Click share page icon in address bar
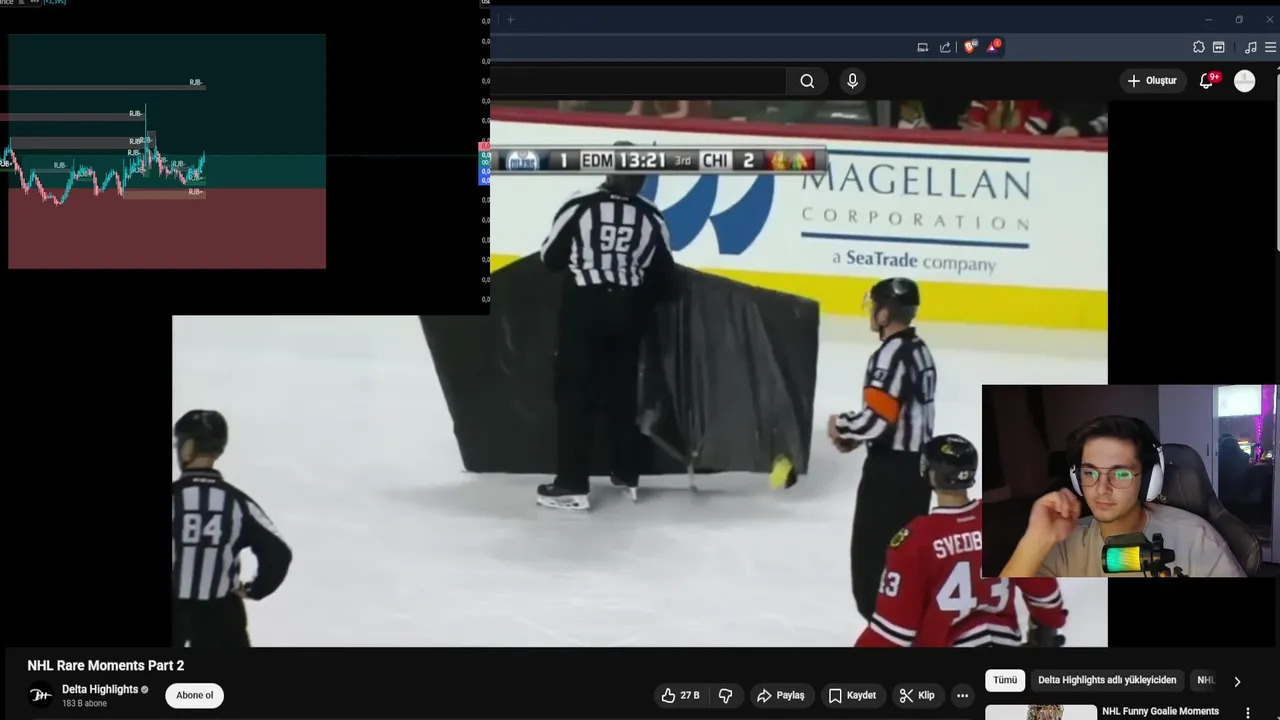Viewport: 1280px width, 720px height. (945, 47)
